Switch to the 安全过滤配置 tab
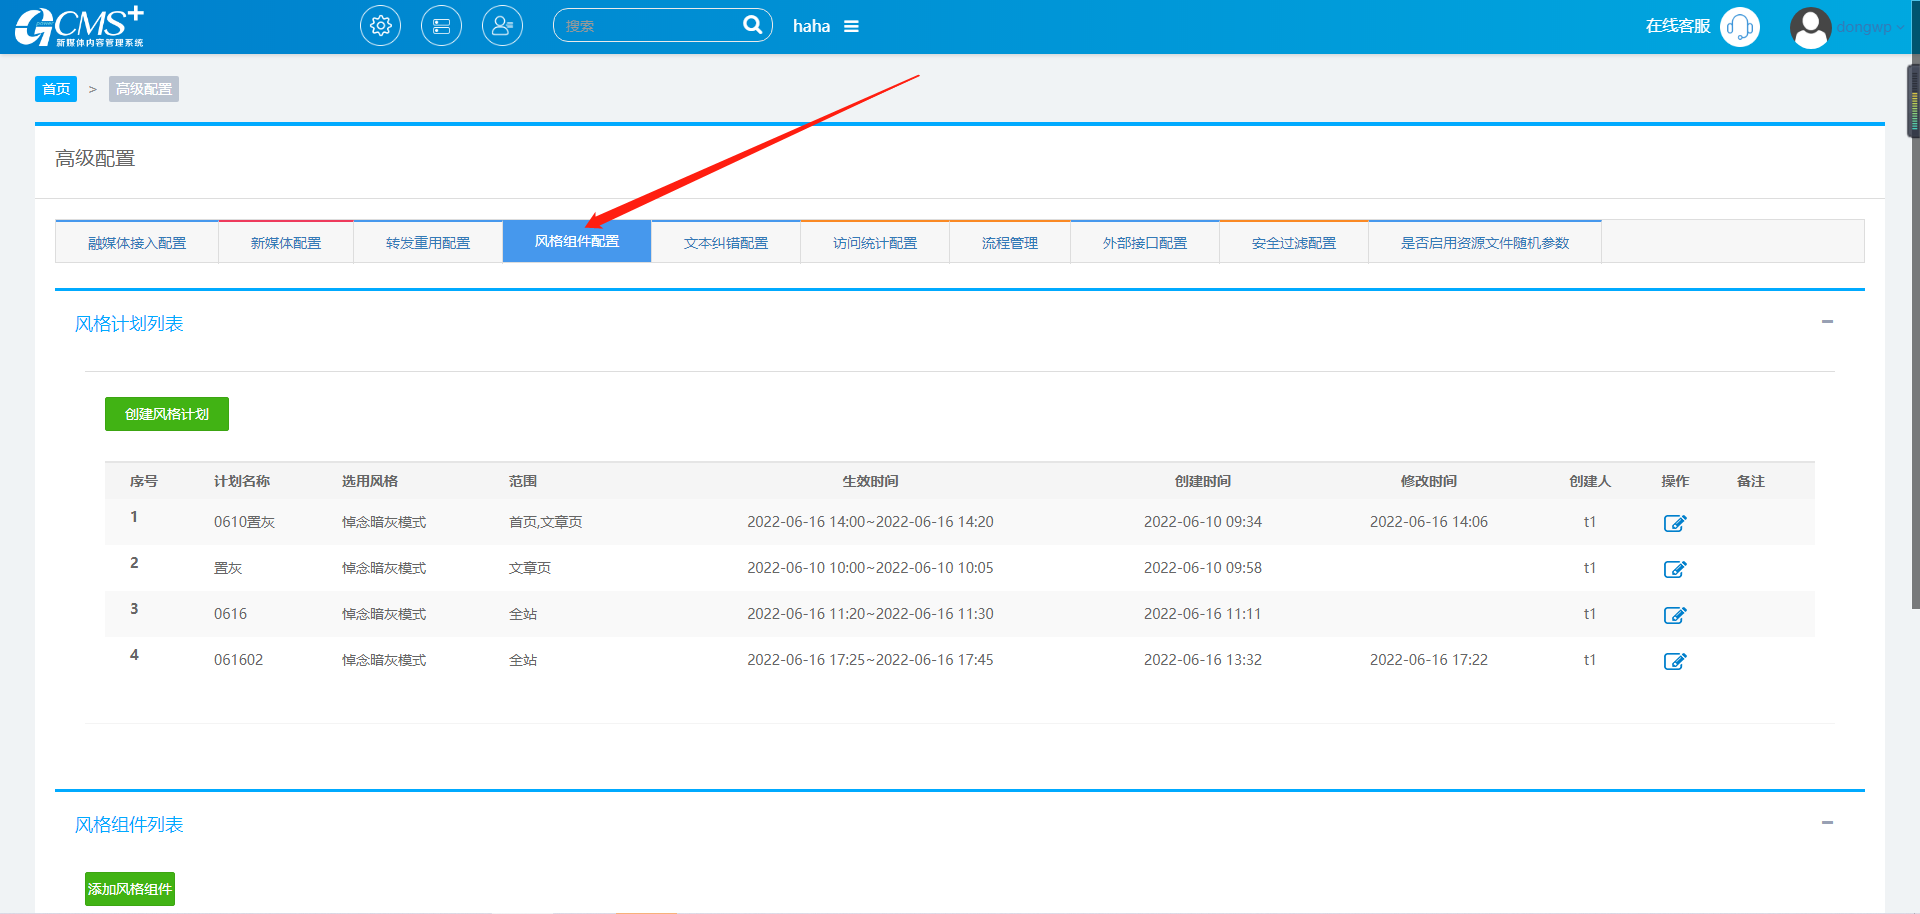Image resolution: width=1920 pixels, height=914 pixels. pyautogui.click(x=1293, y=243)
